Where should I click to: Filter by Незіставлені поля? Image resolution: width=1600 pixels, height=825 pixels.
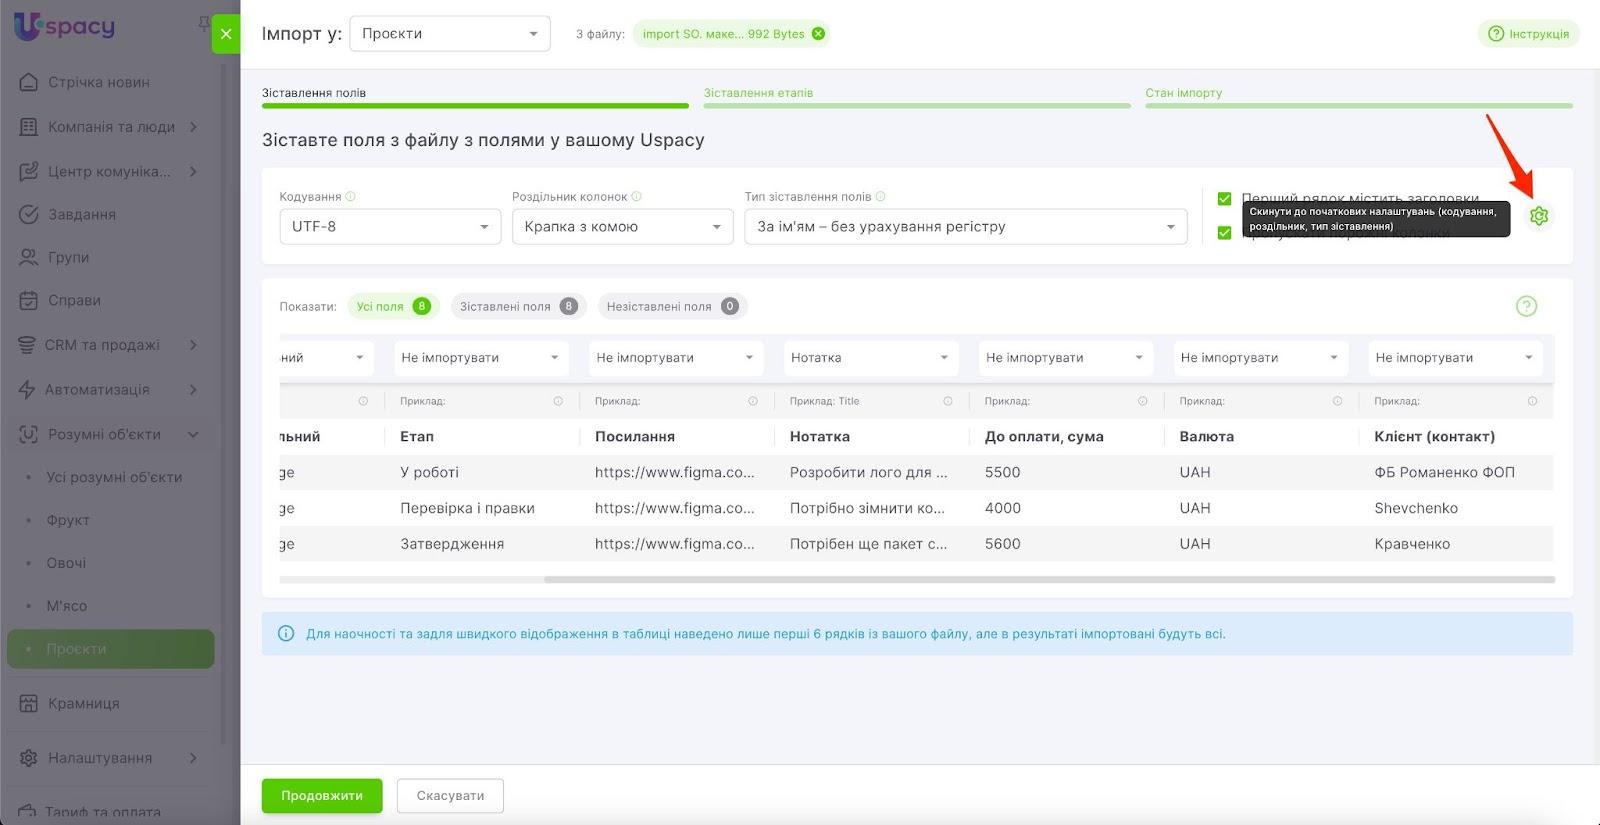point(671,307)
